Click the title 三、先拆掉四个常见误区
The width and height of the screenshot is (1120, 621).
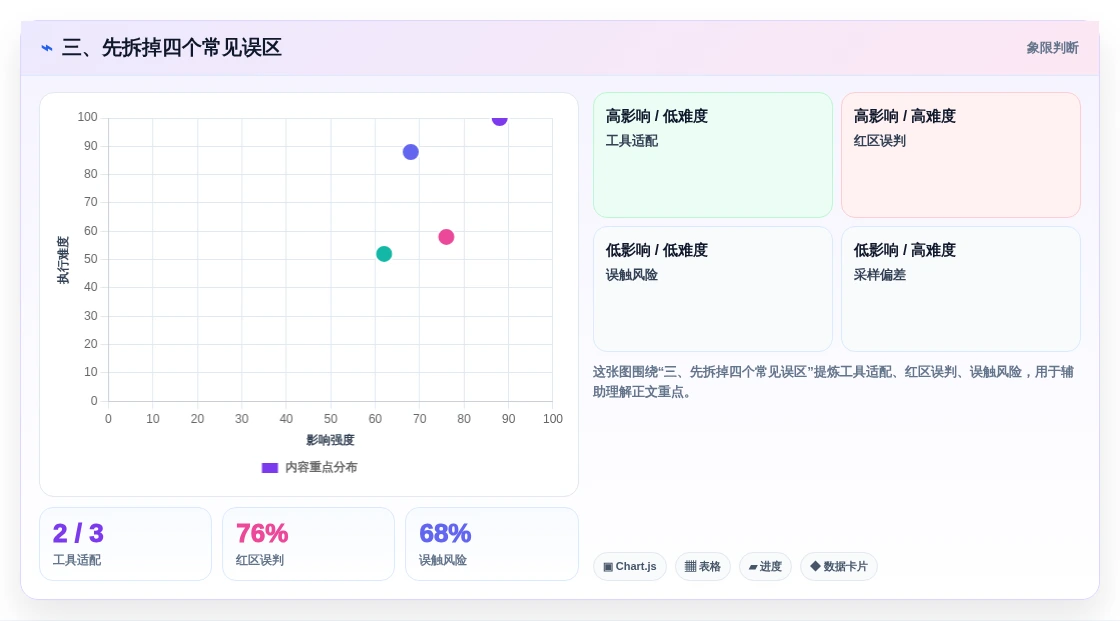(171, 48)
